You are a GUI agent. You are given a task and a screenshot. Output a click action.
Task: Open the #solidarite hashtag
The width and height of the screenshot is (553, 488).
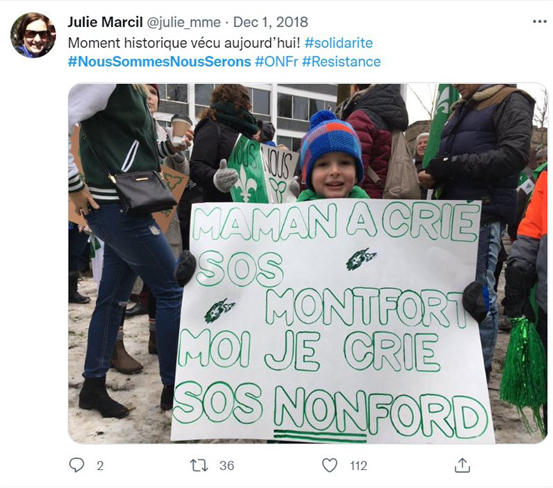tap(339, 43)
